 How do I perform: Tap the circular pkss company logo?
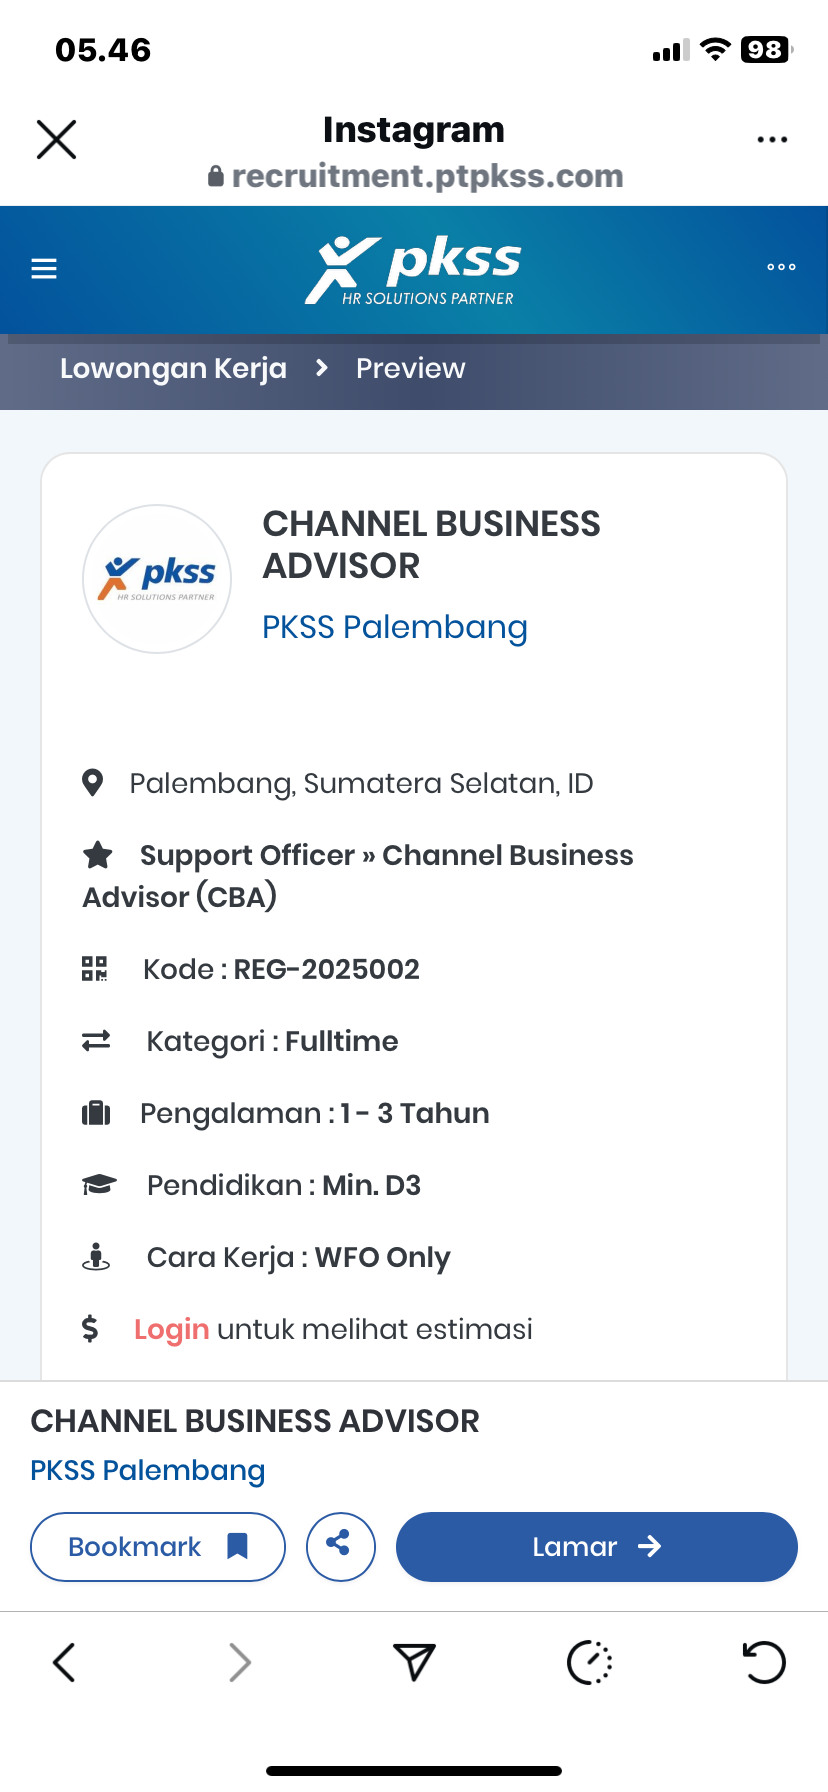click(x=157, y=579)
